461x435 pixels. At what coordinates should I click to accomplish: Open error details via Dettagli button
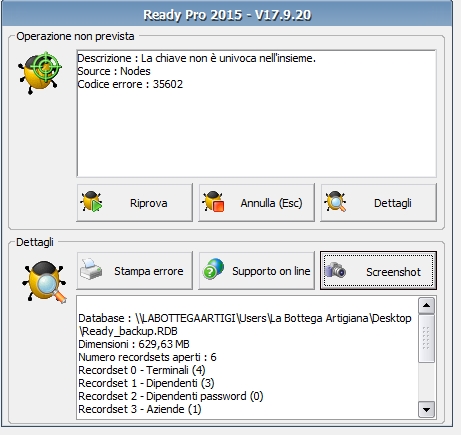tap(379, 202)
